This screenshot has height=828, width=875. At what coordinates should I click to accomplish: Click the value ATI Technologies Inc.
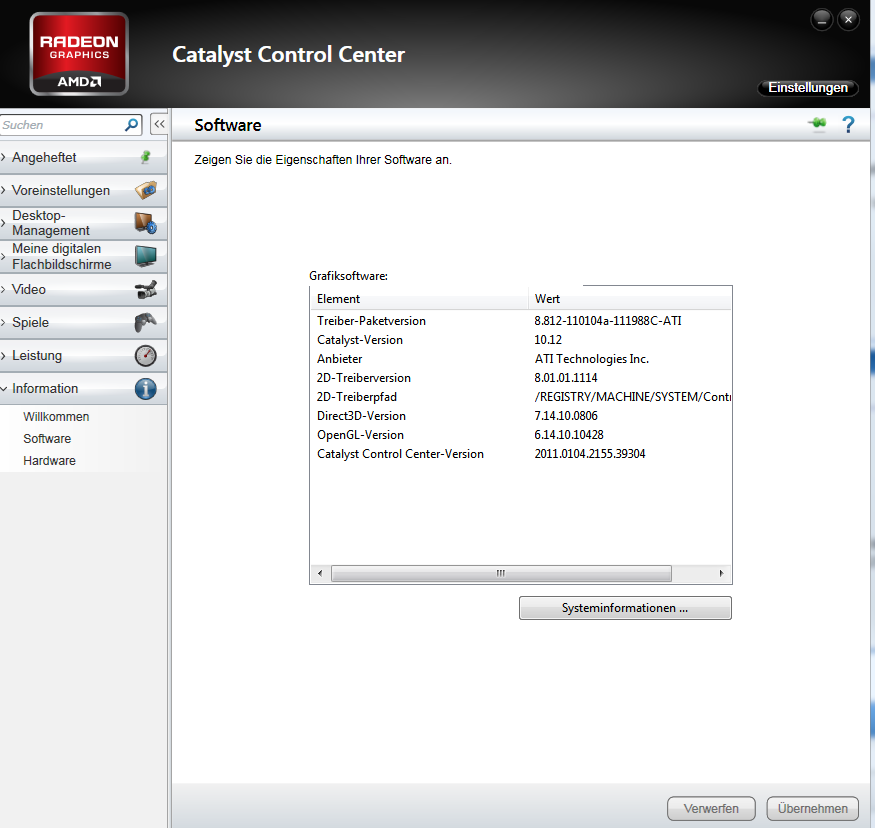[592, 359]
